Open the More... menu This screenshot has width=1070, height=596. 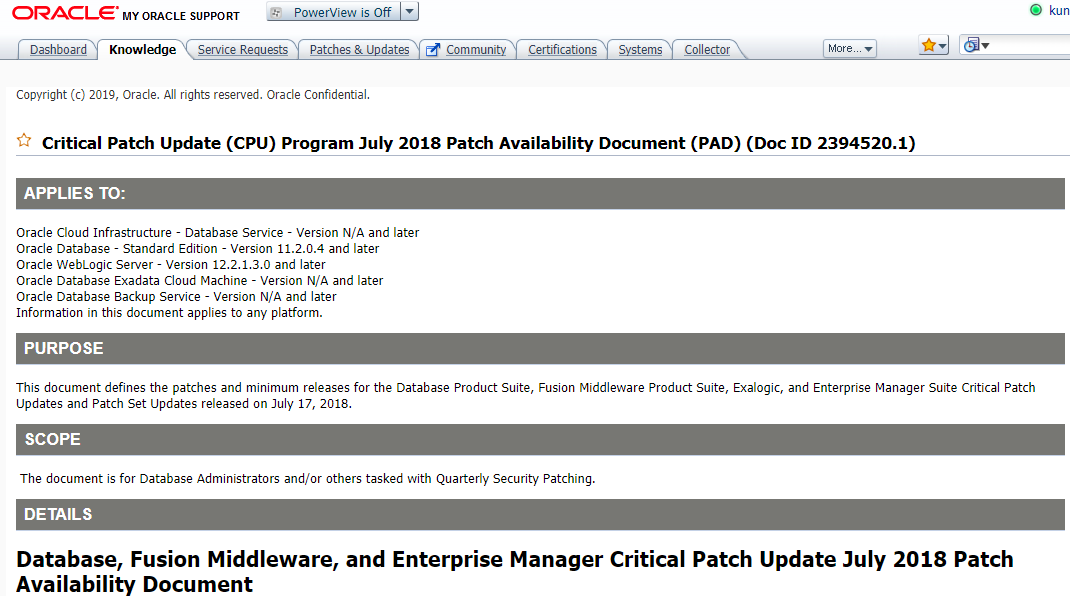click(850, 48)
